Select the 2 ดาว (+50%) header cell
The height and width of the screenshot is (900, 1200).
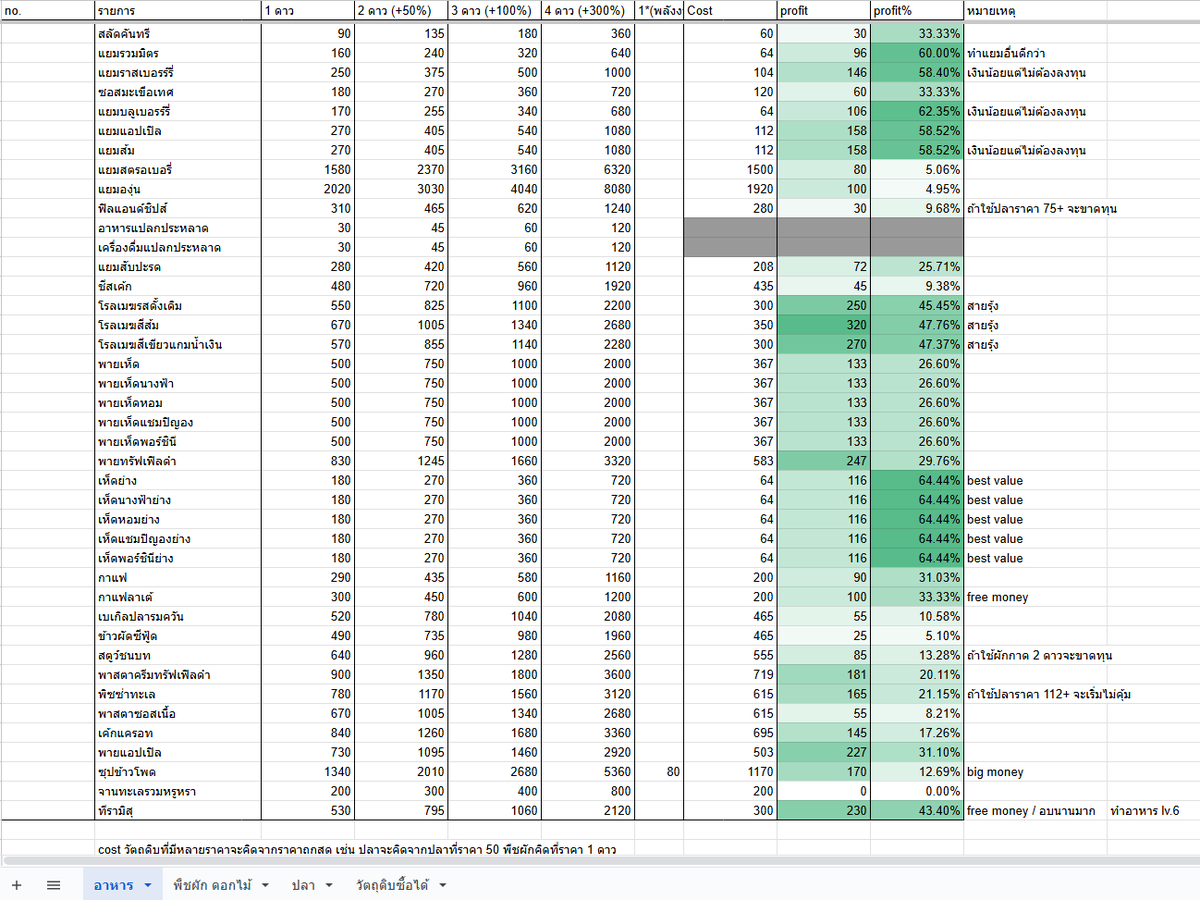point(400,10)
